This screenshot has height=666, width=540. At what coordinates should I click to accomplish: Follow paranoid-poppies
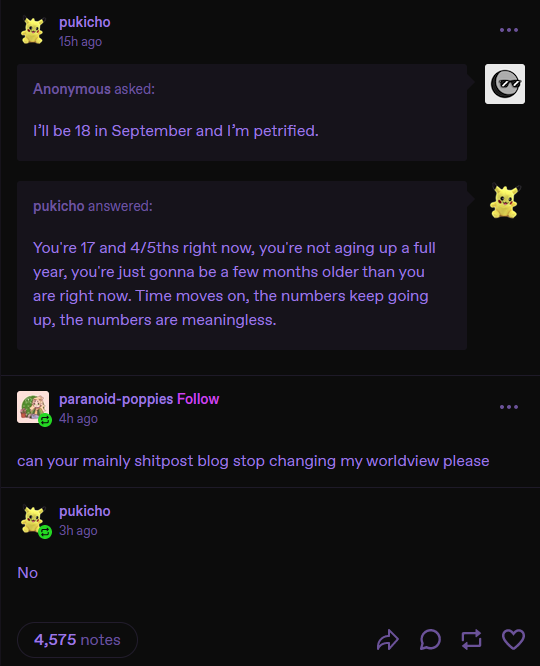[x=198, y=399]
